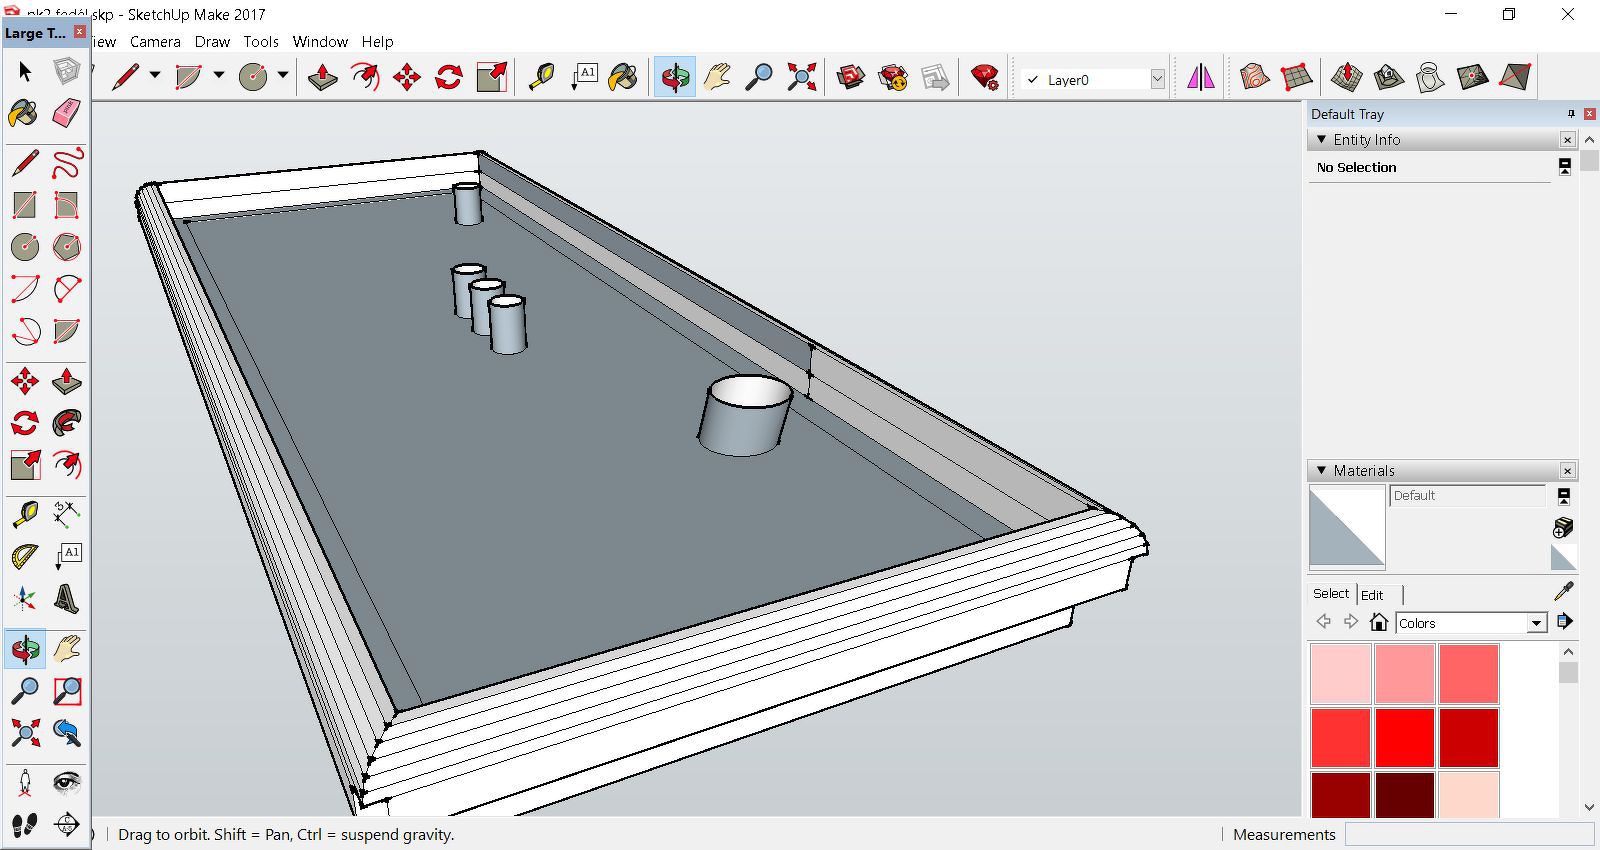1600x850 pixels.
Task: Pick the 3D Text tool
Action: pyautogui.click(x=66, y=599)
